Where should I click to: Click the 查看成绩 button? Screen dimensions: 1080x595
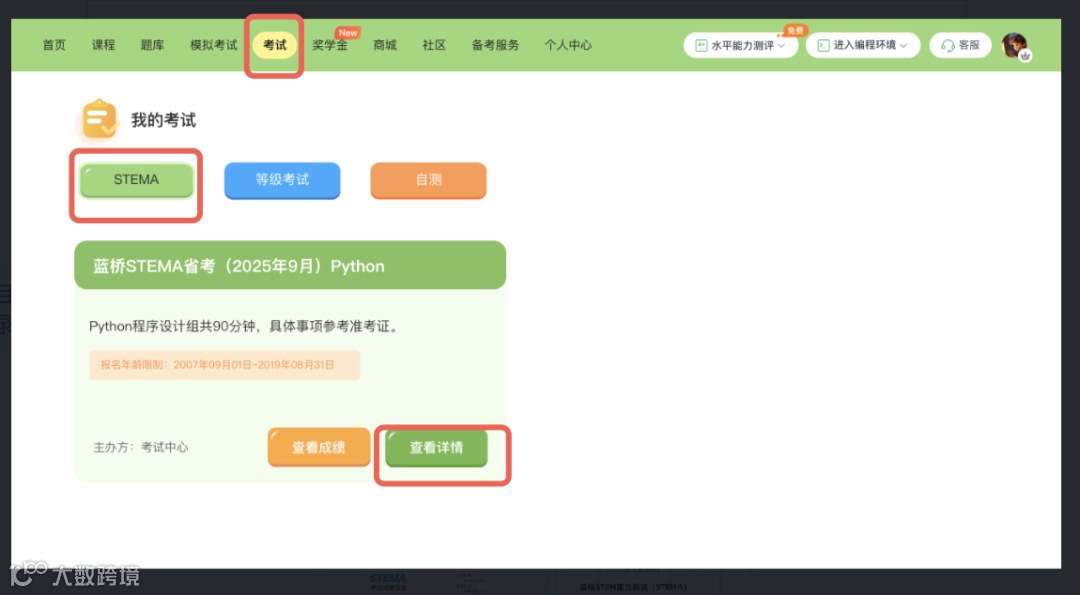(318, 447)
